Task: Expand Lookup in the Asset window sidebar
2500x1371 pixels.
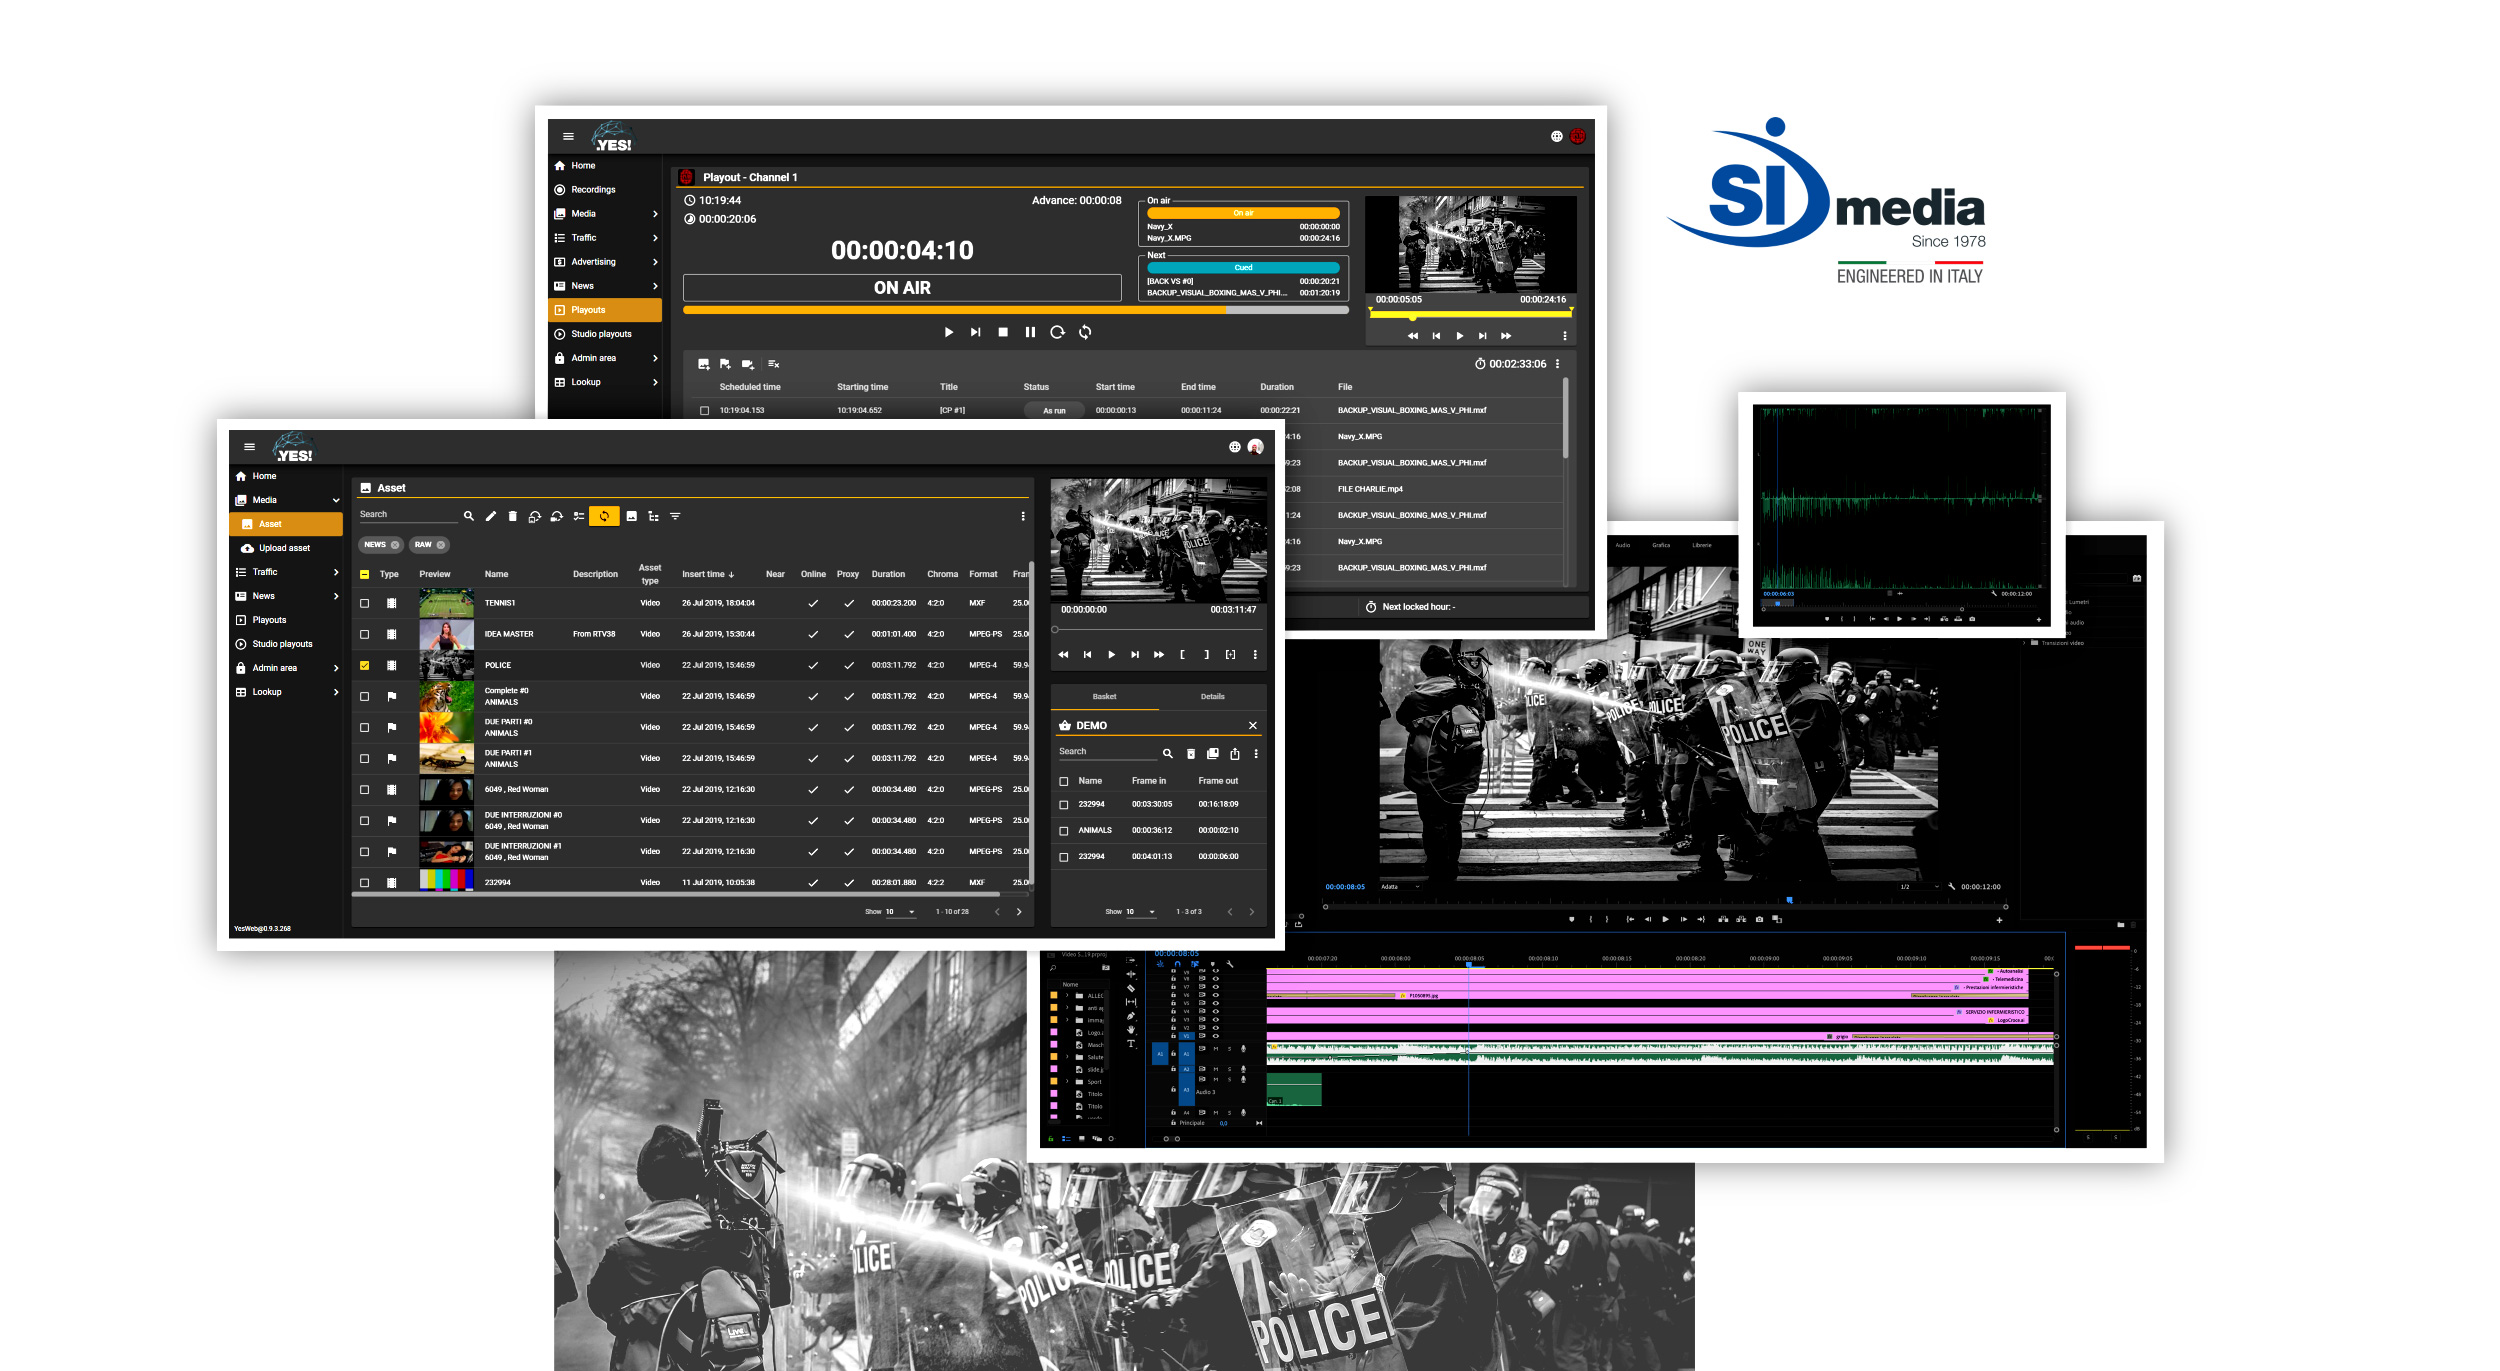Action: pyautogui.click(x=335, y=692)
